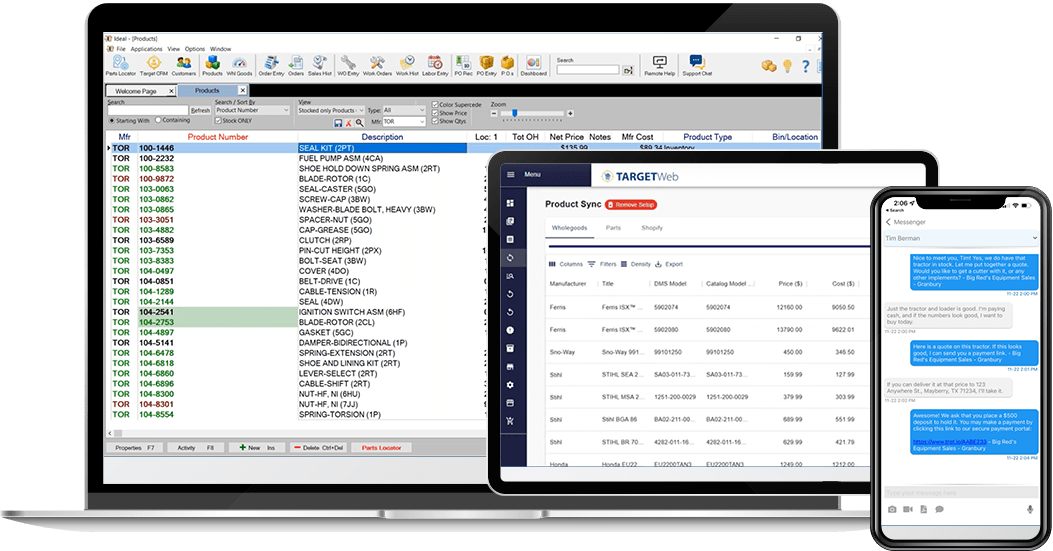Open the question mark help icon
This screenshot has width=1053, height=551.
click(x=805, y=66)
